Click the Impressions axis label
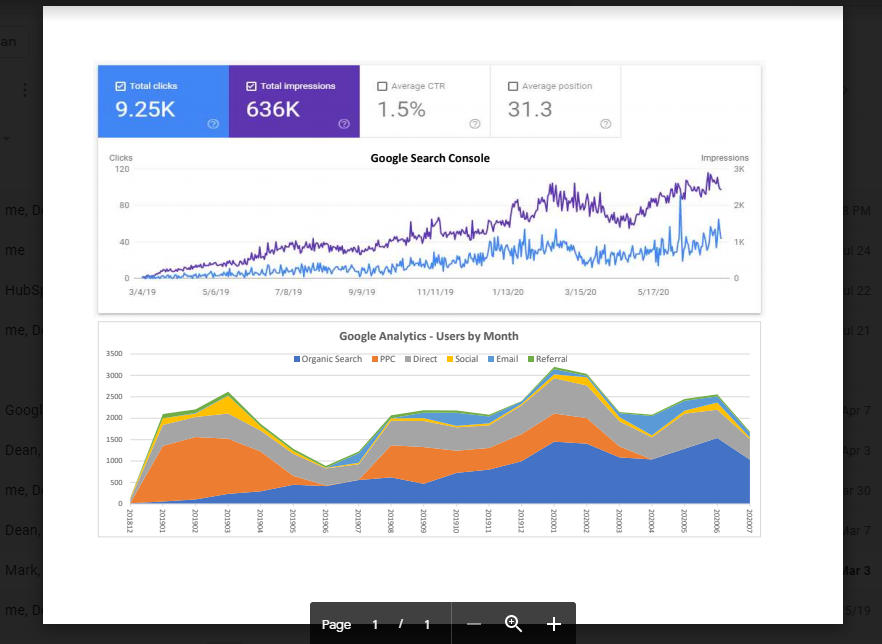 coord(724,157)
